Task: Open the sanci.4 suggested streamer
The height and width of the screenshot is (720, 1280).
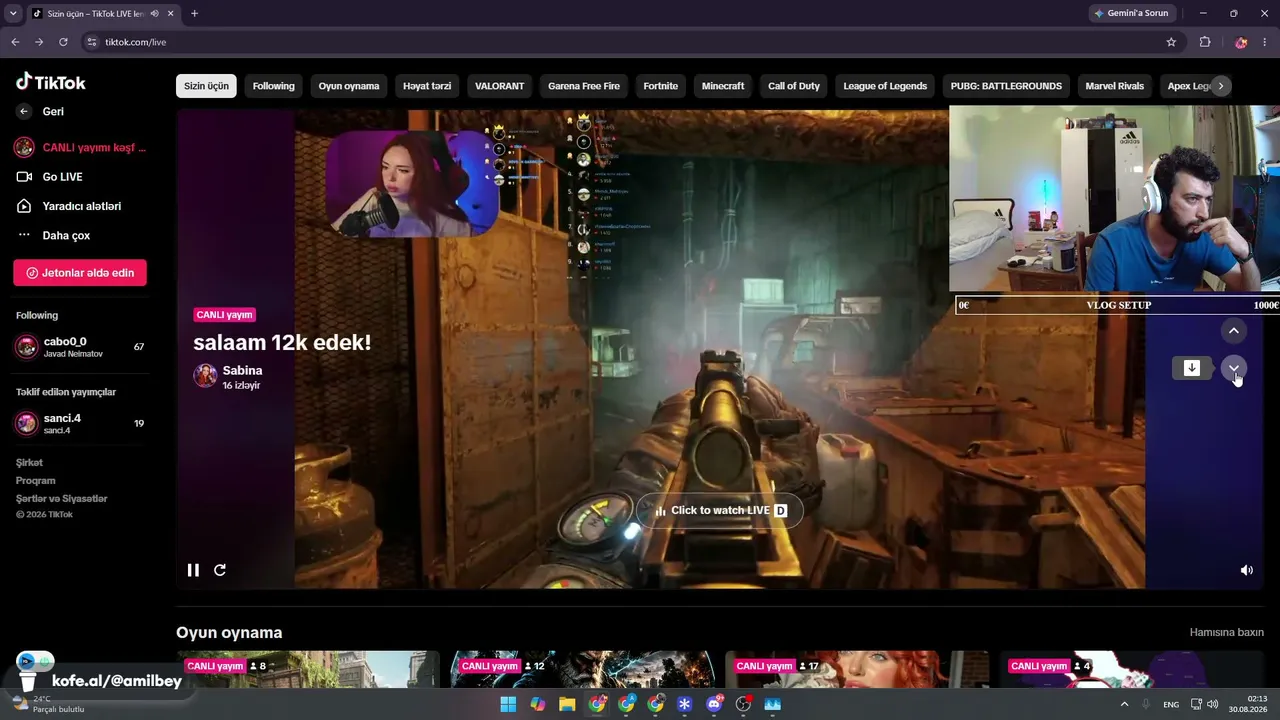Action: pyautogui.click(x=80, y=423)
